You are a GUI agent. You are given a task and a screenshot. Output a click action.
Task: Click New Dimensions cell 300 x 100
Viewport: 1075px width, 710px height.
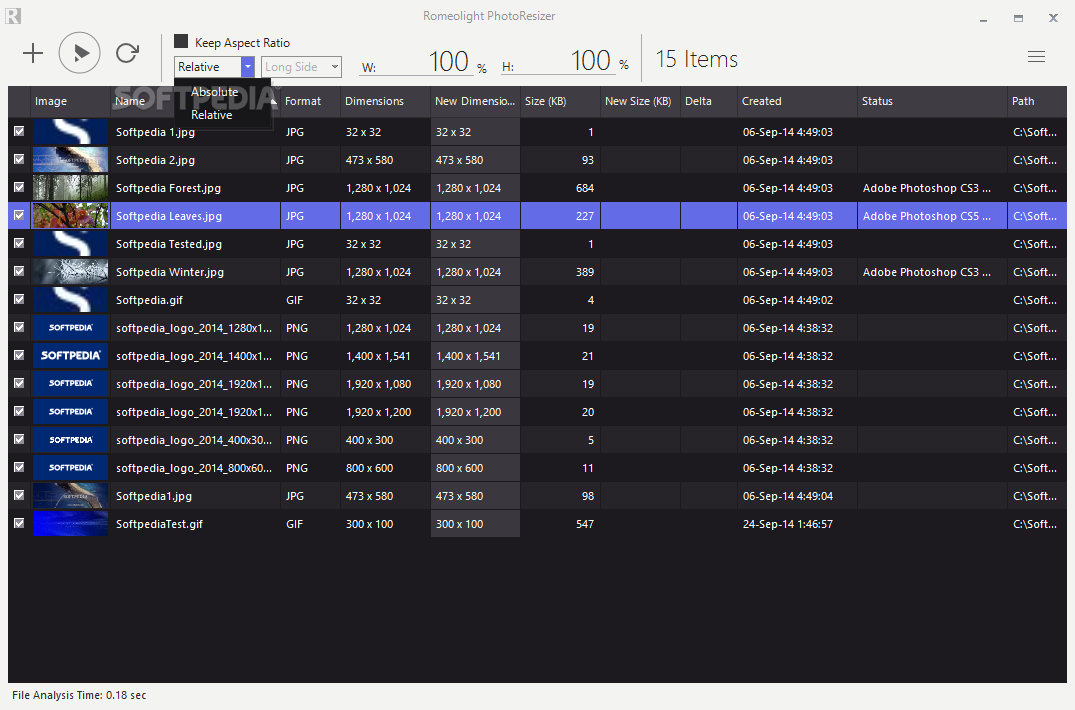pos(475,524)
